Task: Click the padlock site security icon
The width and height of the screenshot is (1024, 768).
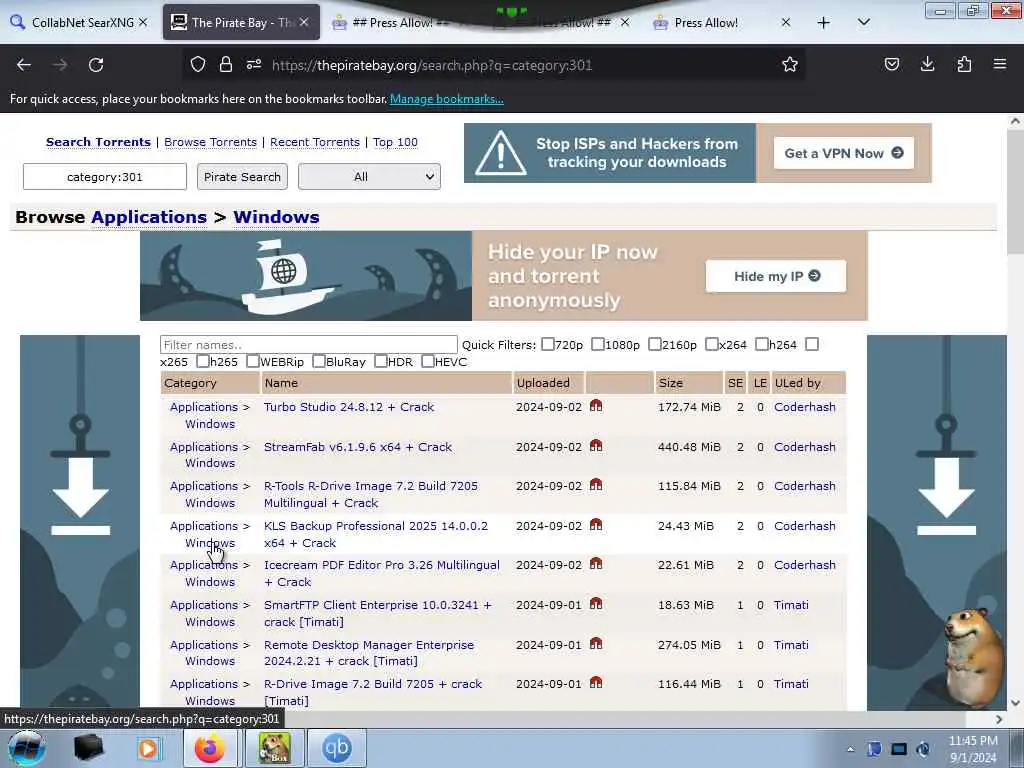Action: (x=226, y=64)
